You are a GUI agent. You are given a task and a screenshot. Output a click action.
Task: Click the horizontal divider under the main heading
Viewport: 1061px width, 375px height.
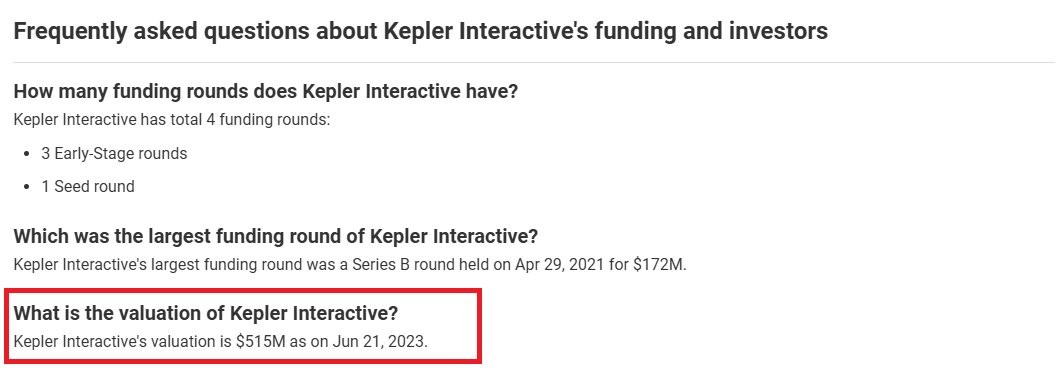click(x=534, y=62)
